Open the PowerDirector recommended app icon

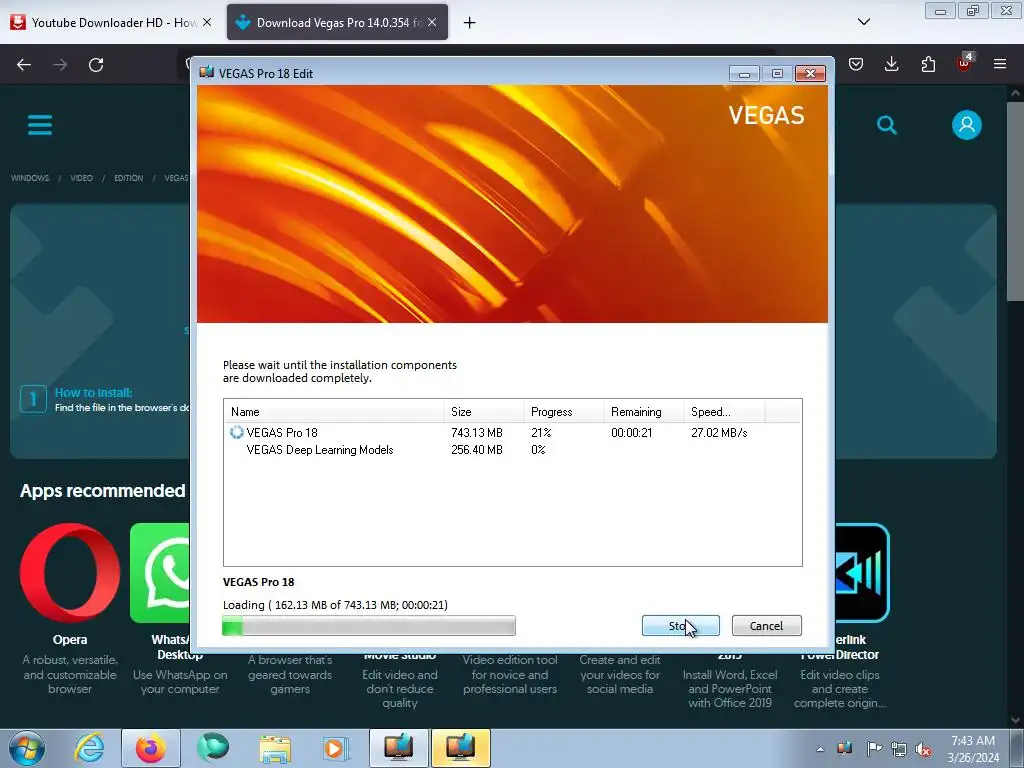coord(862,573)
